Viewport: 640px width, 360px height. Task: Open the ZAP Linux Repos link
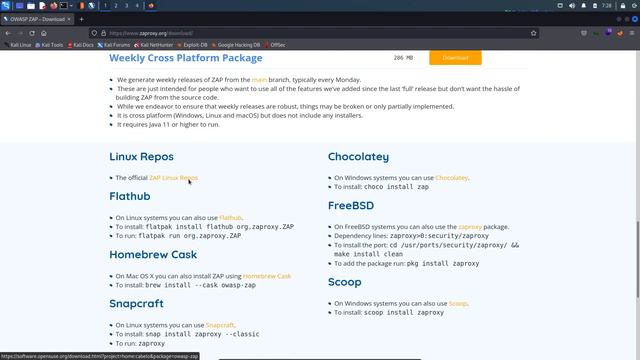(173, 178)
